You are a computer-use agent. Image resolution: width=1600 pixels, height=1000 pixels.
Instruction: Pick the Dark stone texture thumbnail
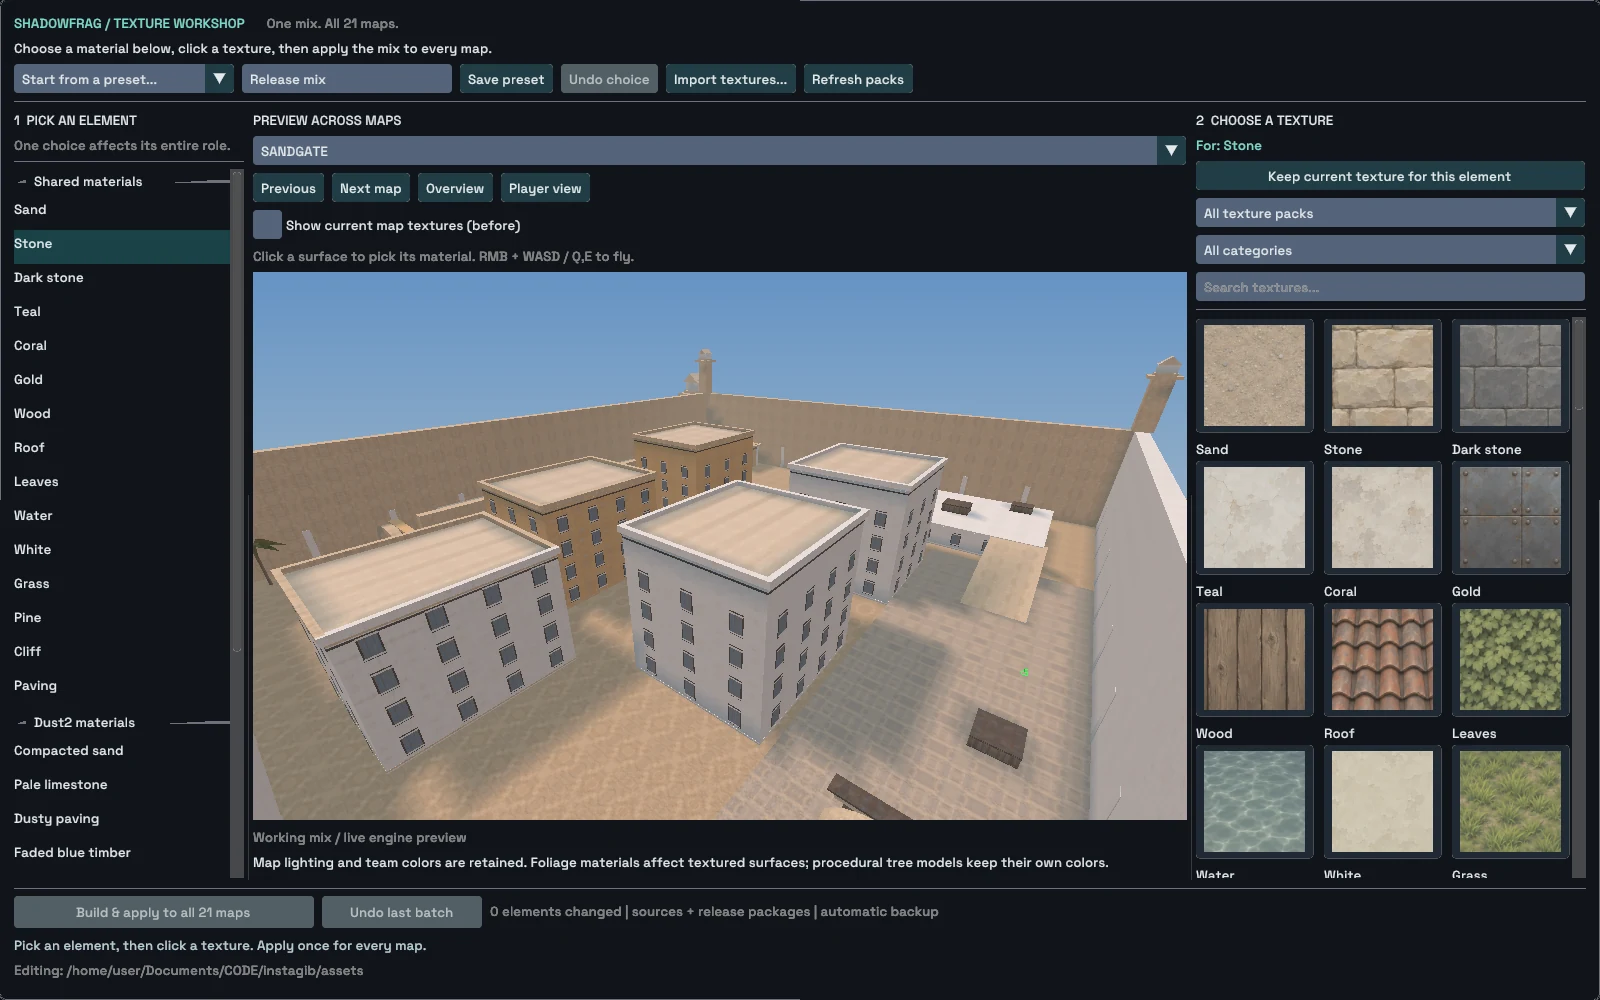[x=1510, y=376]
